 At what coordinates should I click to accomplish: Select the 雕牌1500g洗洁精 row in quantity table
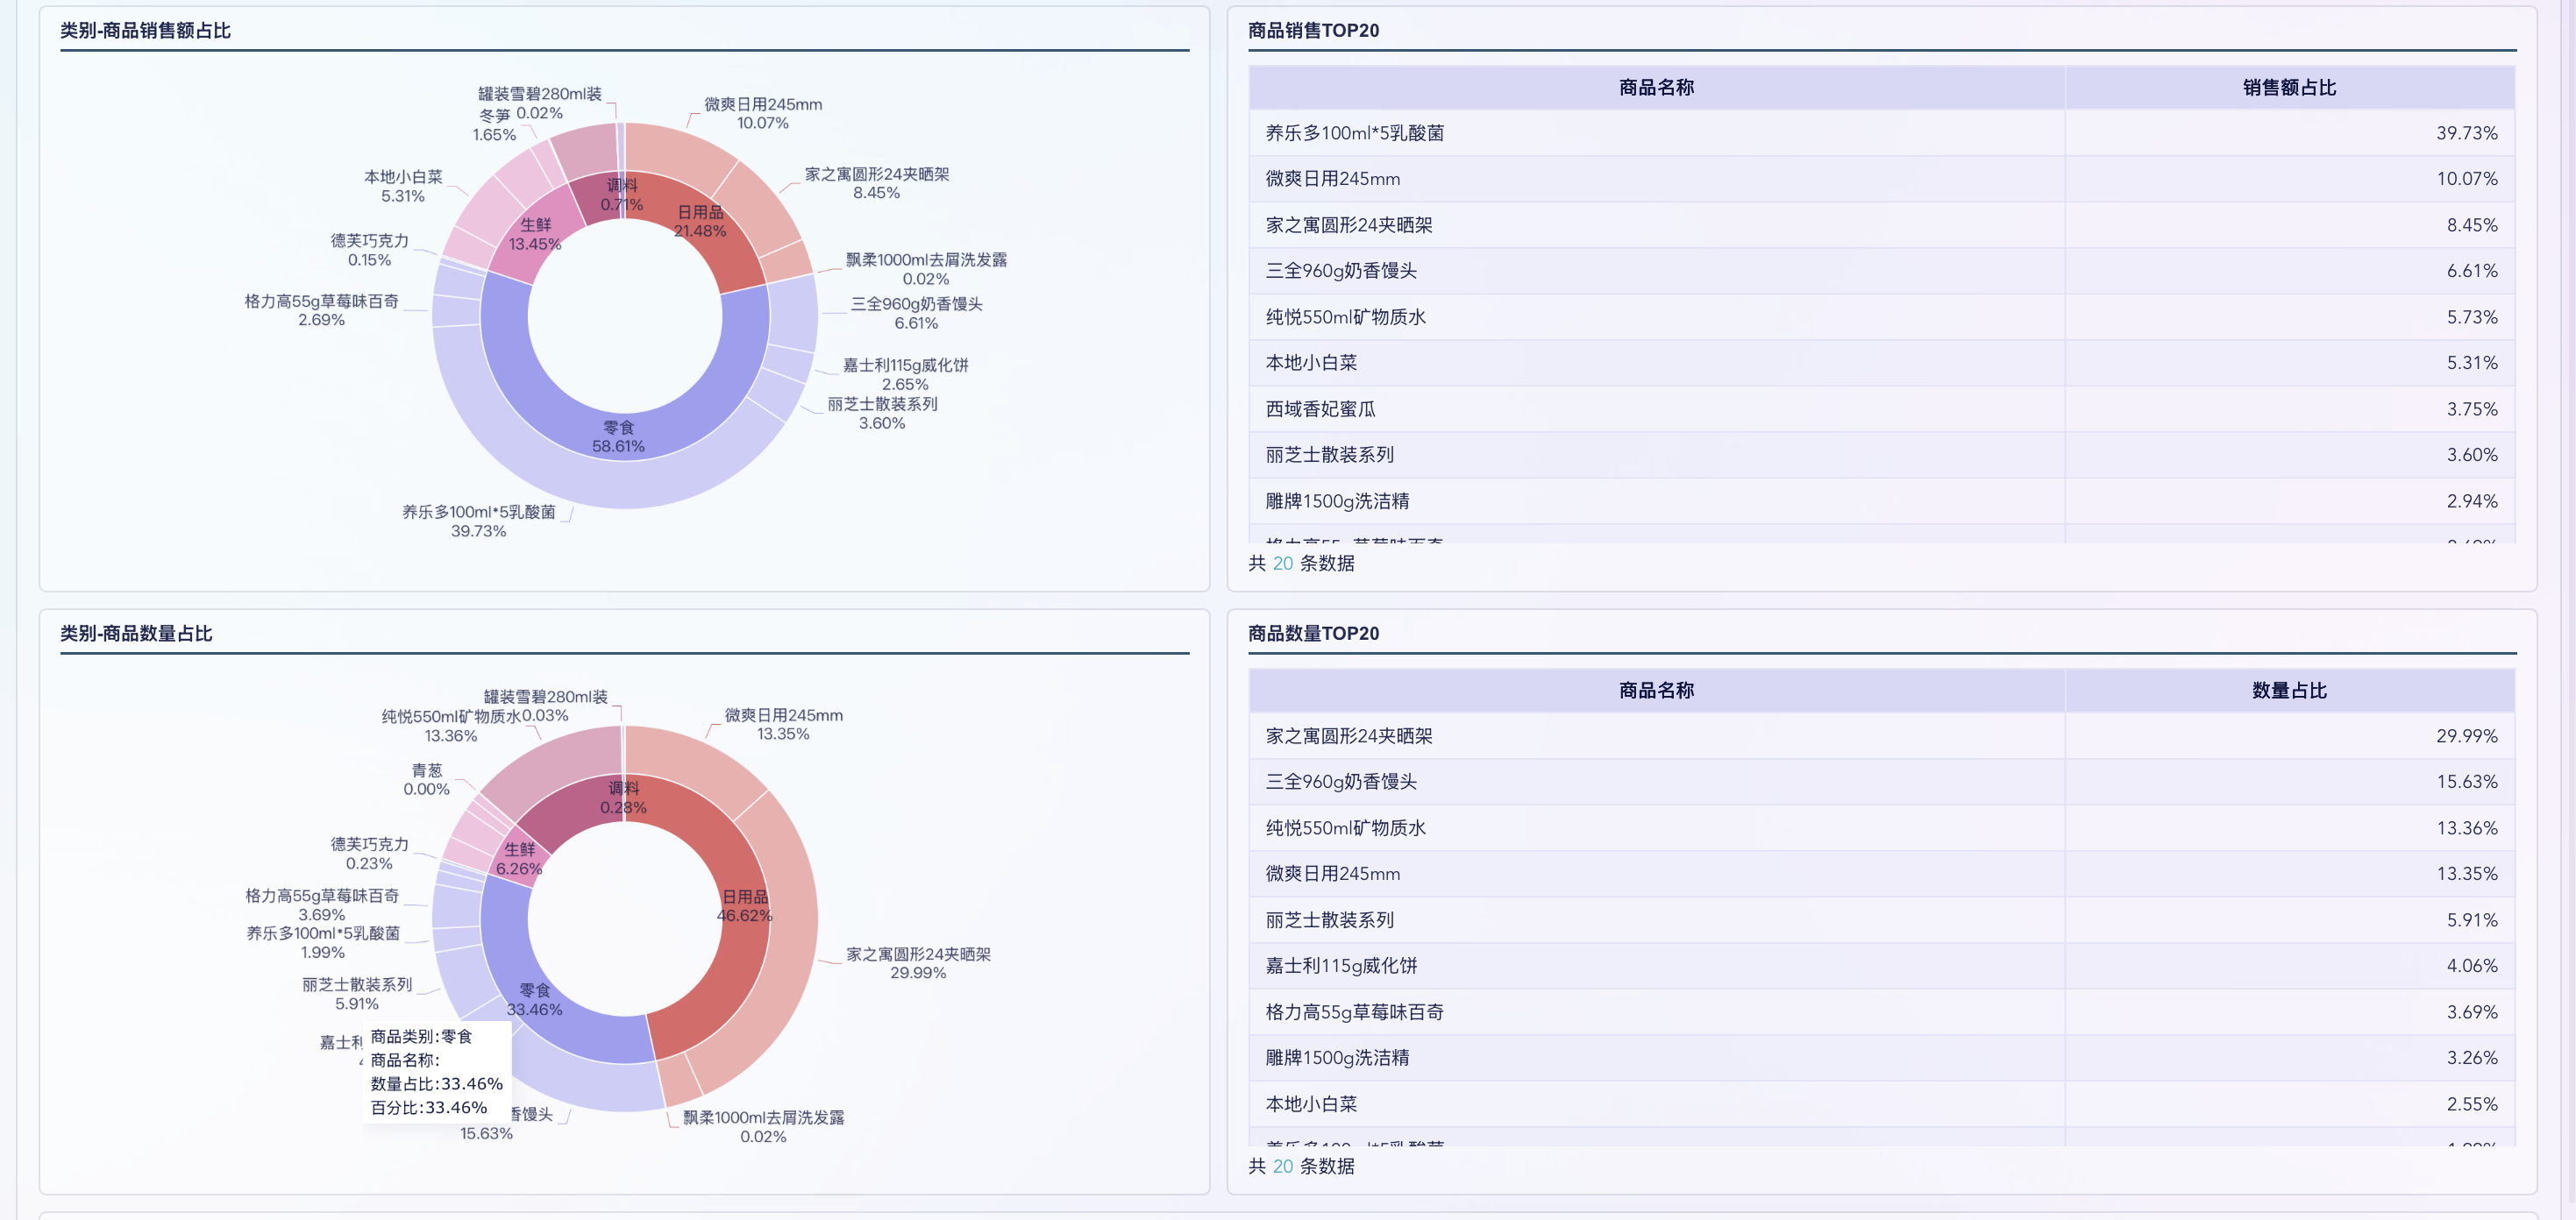(1340, 1058)
